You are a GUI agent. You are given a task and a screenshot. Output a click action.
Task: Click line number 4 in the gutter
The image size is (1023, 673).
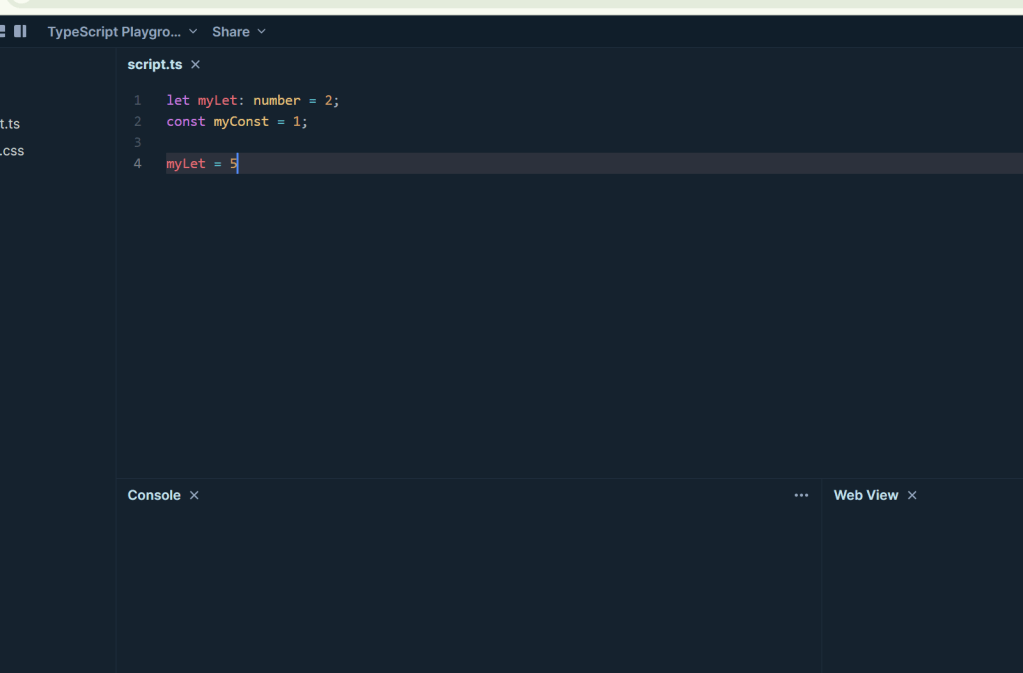click(x=138, y=163)
